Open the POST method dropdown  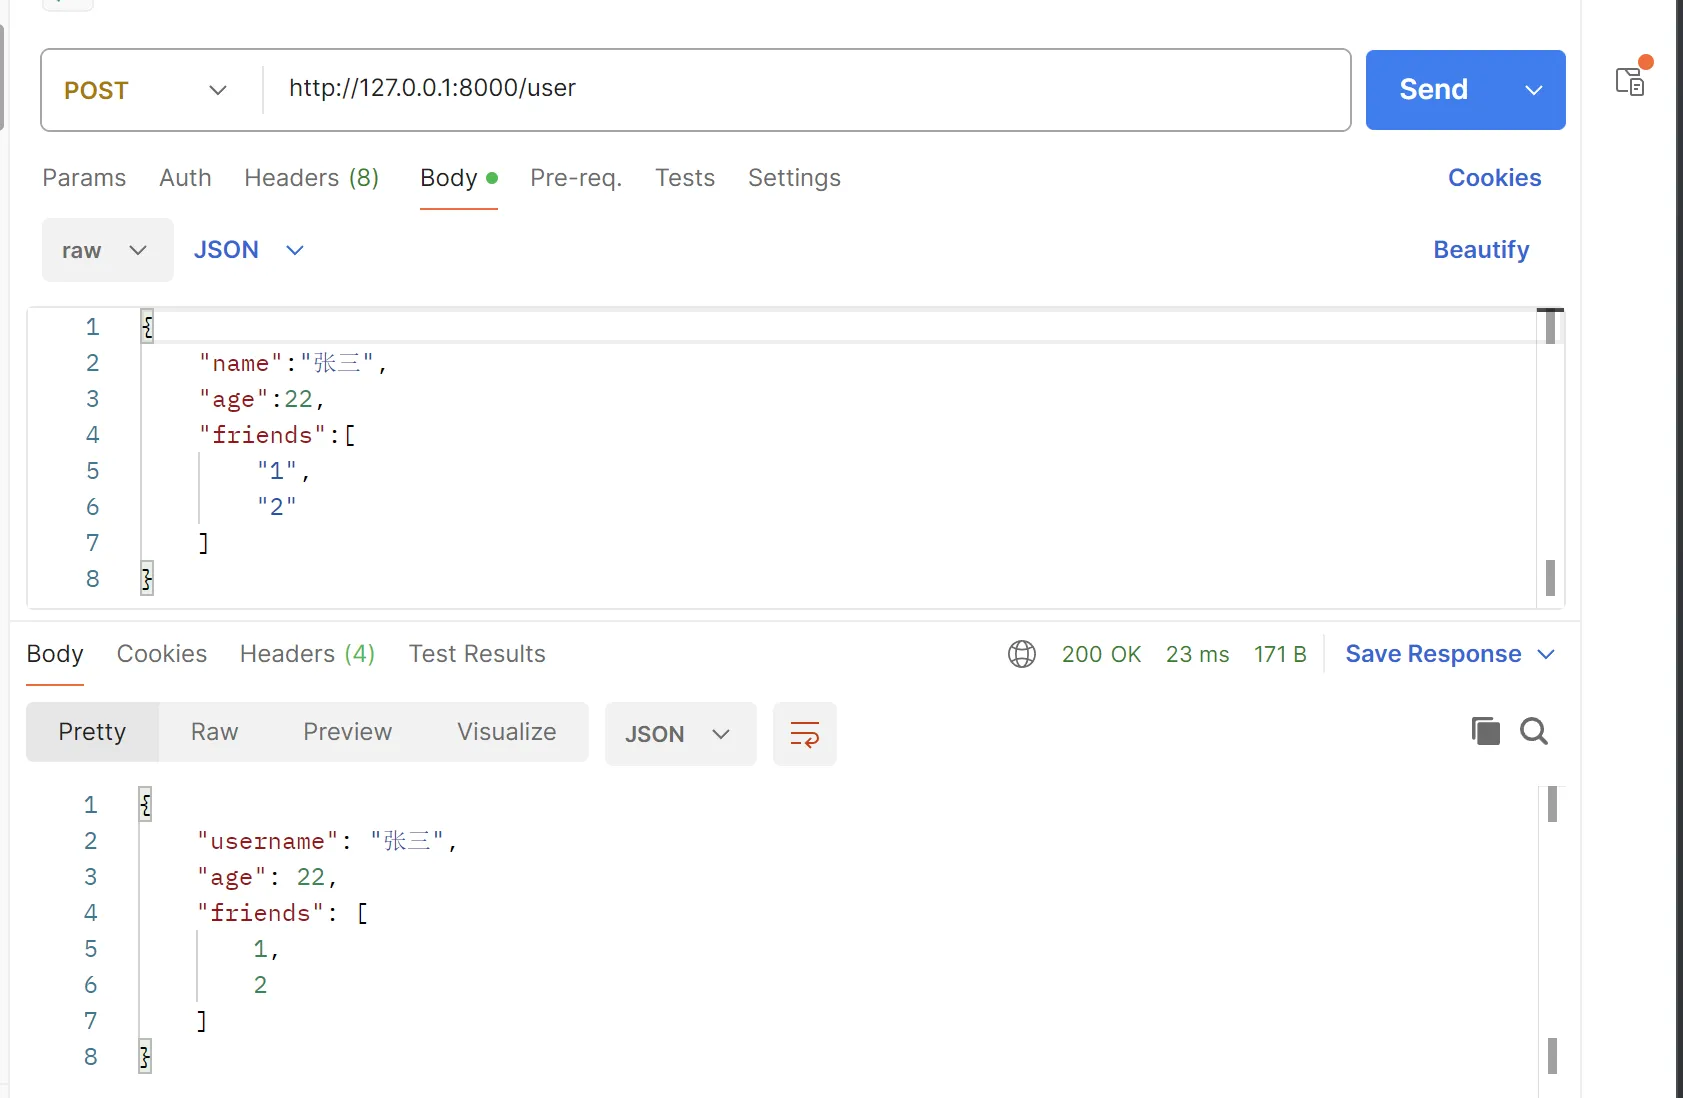146,90
